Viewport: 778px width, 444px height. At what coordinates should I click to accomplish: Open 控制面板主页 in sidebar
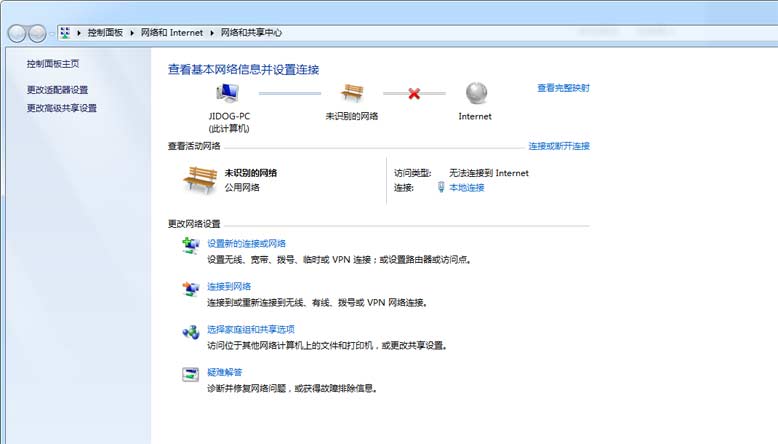tap(53, 63)
